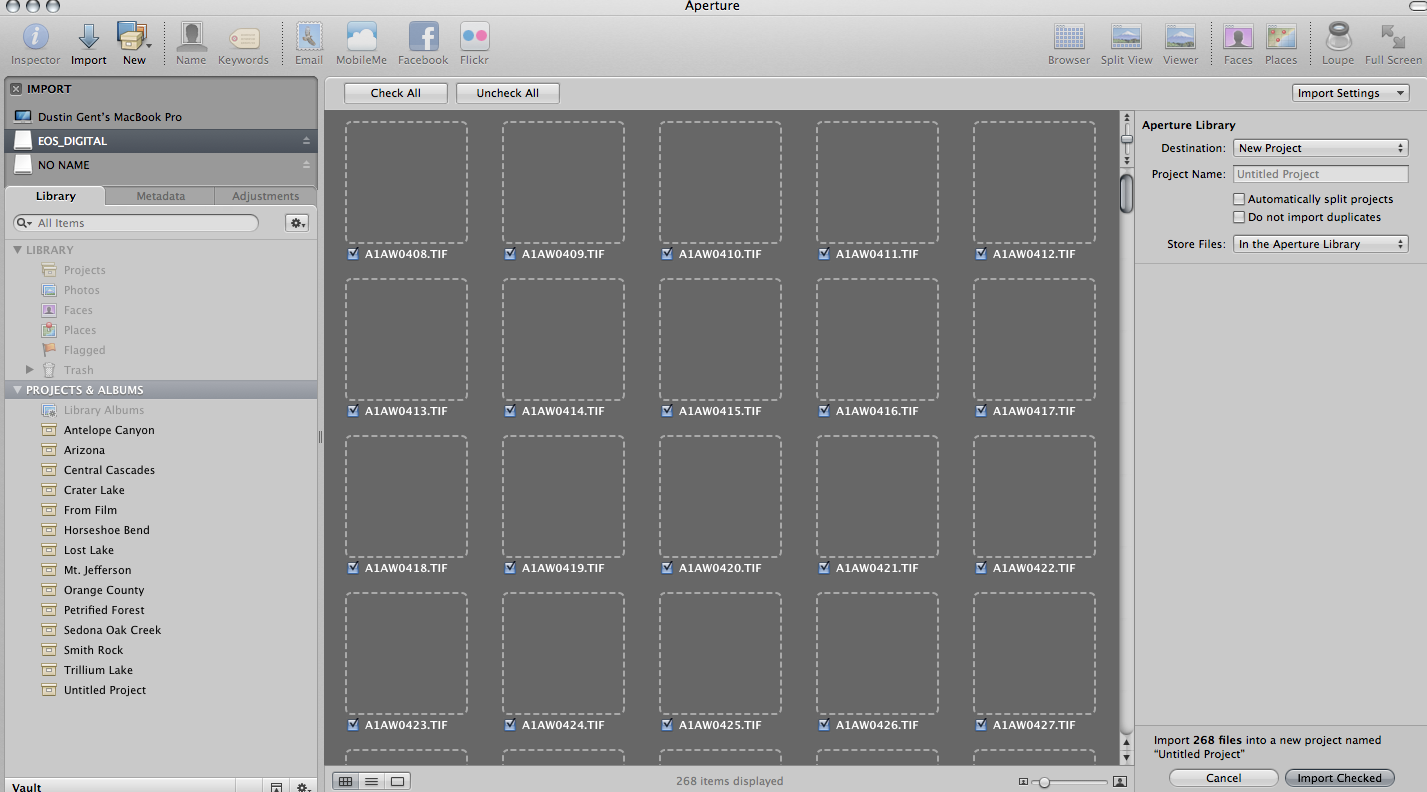Switch to the Metadata tab
Screen dimensions: 1427x792
160,196
